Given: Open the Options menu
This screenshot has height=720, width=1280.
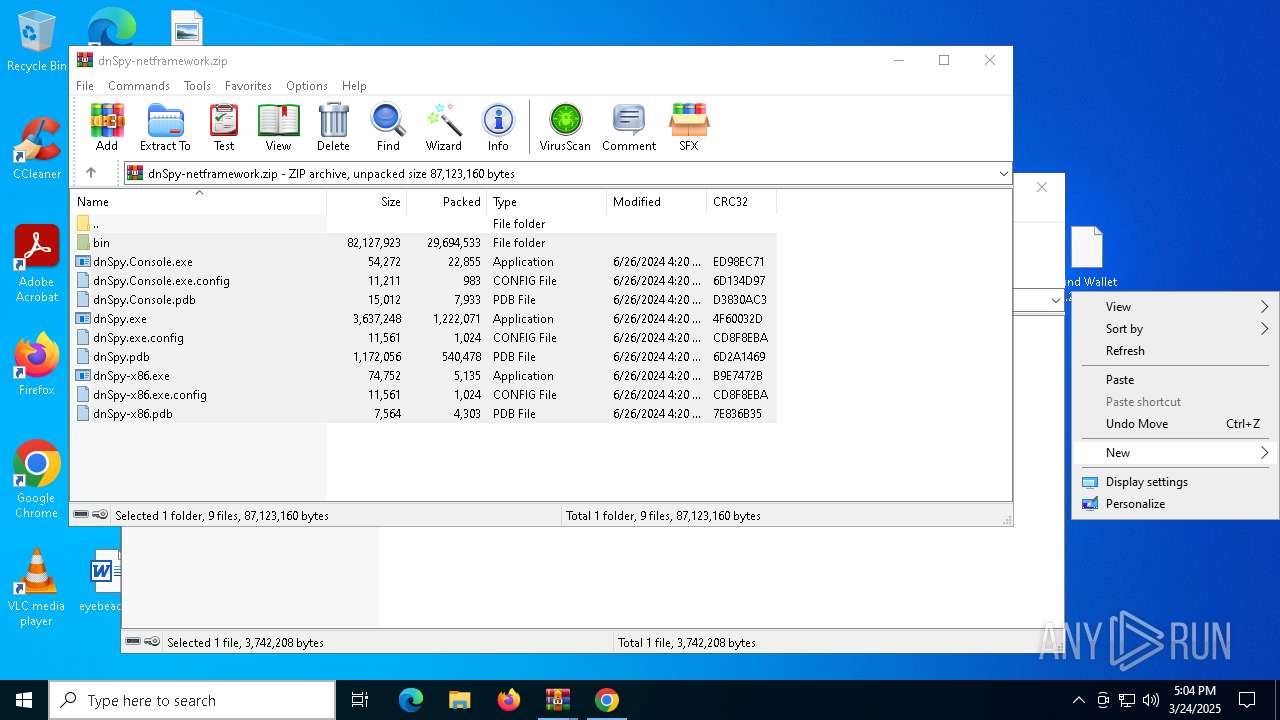Looking at the screenshot, I should pos(307,86).
